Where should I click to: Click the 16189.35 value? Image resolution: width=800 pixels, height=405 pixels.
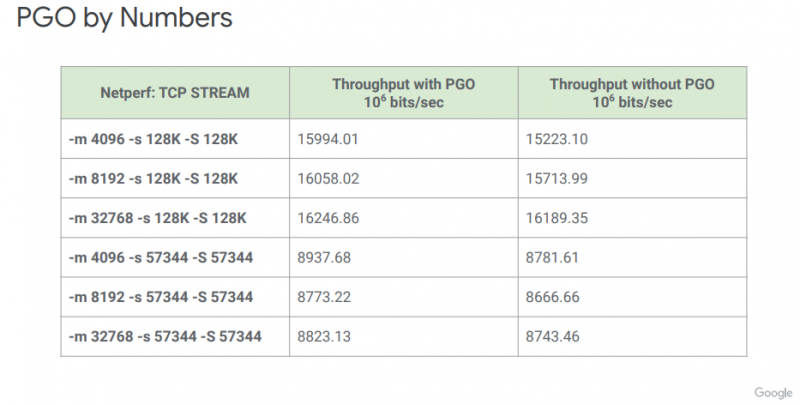(557, 218)
